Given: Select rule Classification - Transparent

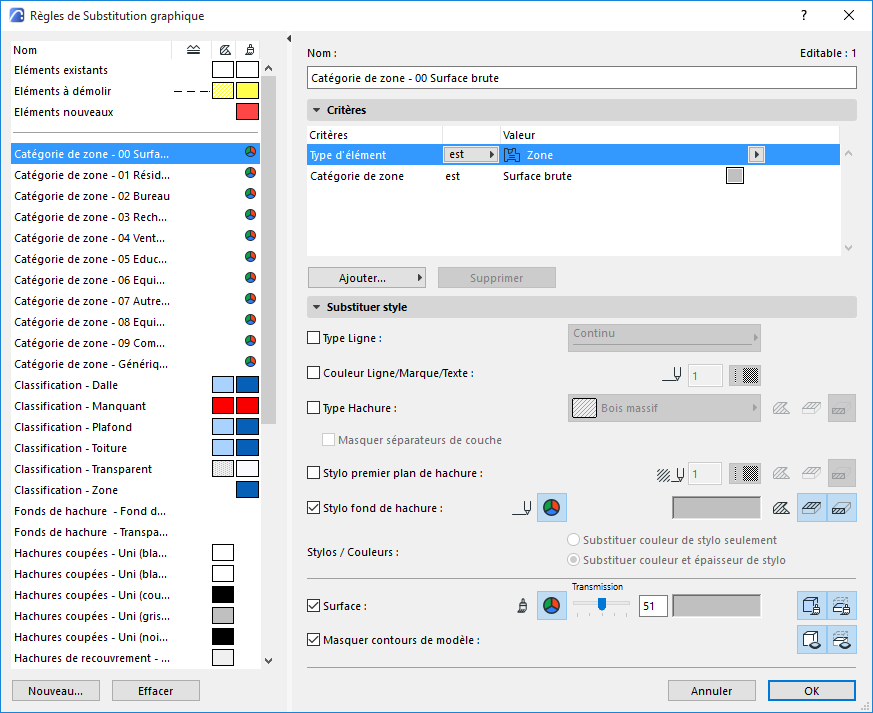Looking at the screenshot, I should pos(135,469).
